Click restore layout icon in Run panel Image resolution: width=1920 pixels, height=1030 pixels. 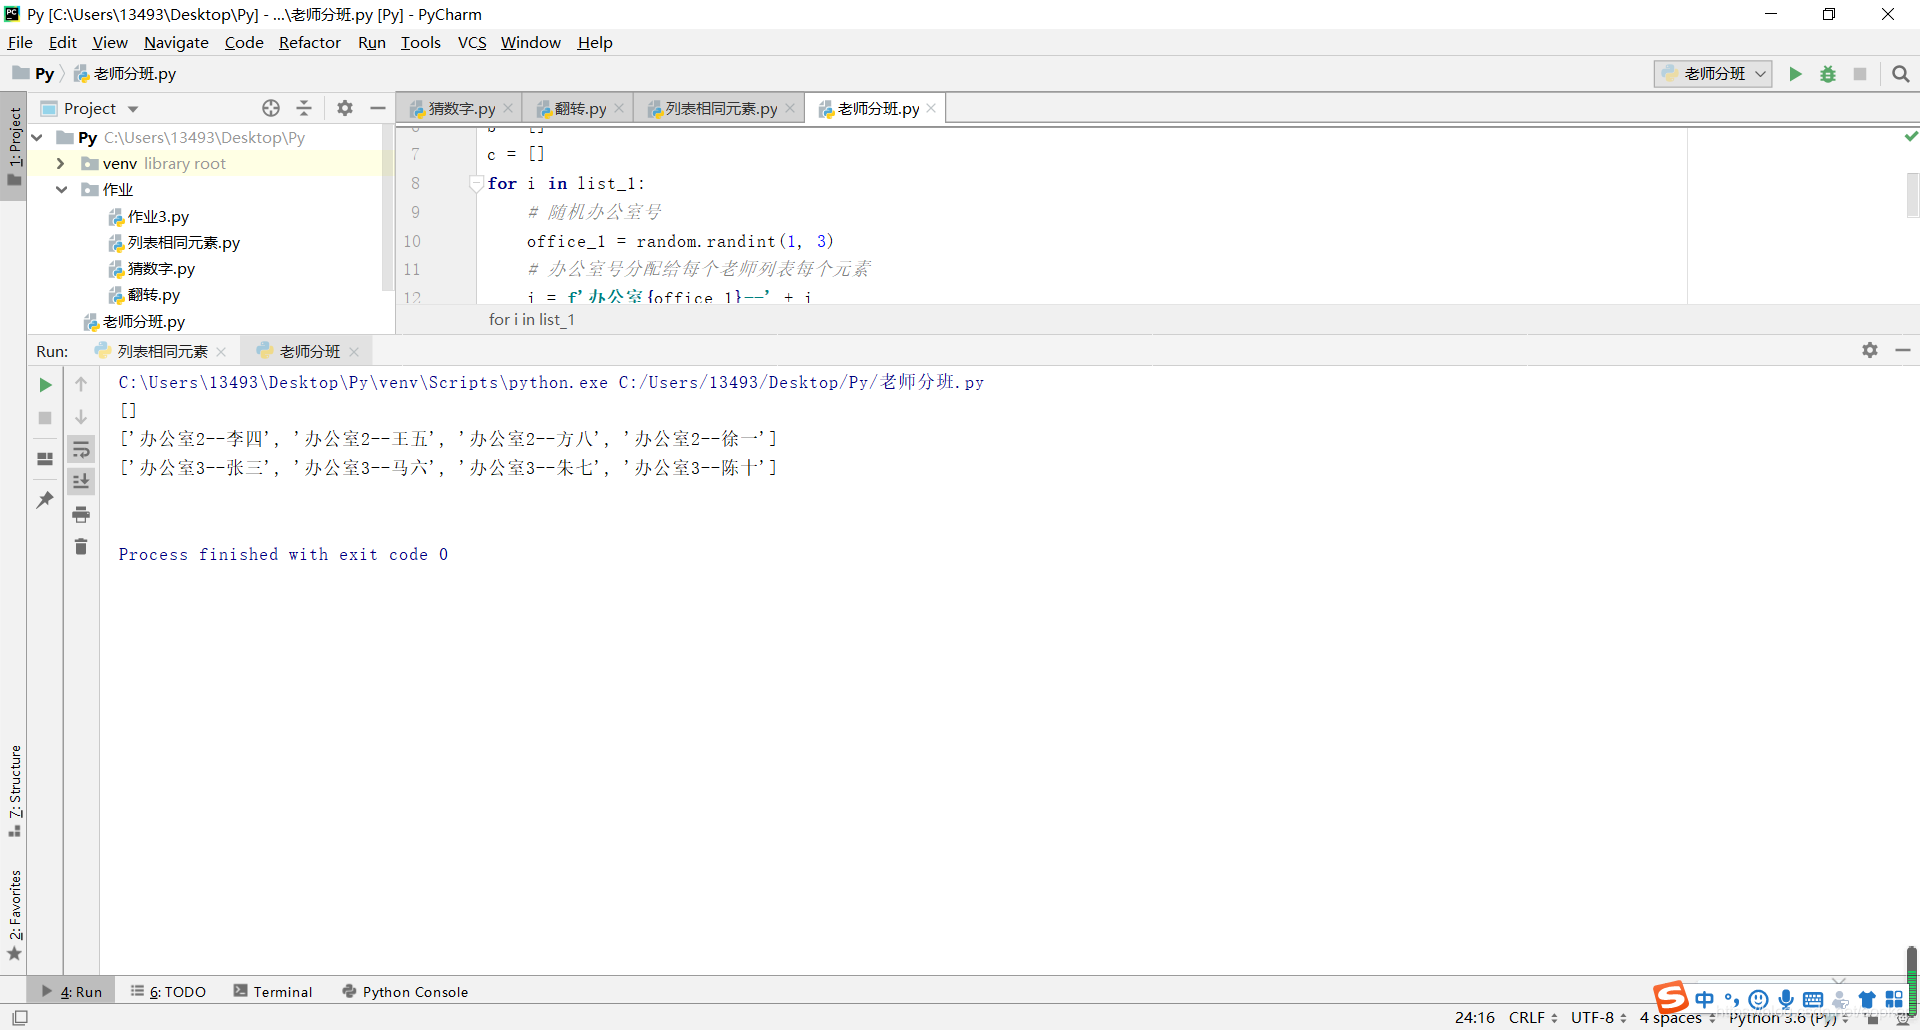[x=45, y=459]
